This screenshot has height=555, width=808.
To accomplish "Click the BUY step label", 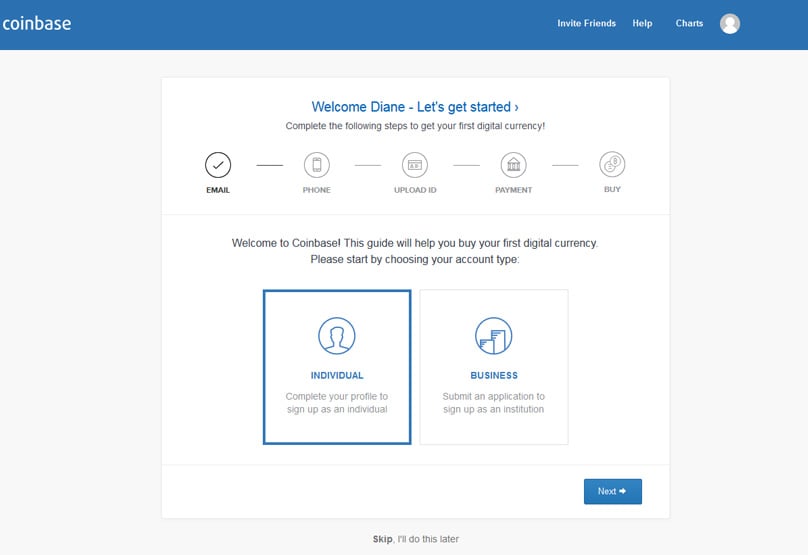I will [612, 189].
